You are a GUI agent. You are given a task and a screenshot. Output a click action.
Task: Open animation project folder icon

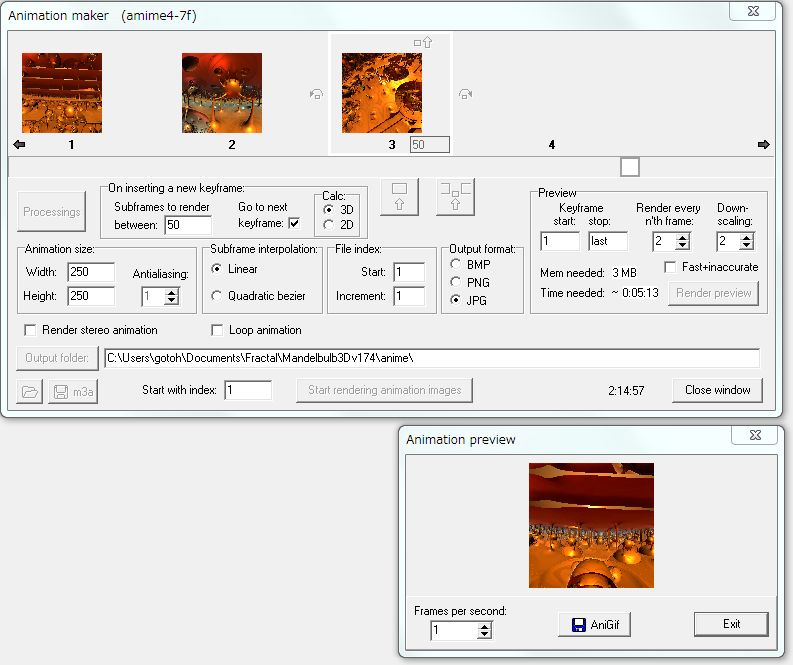[29, 391]
